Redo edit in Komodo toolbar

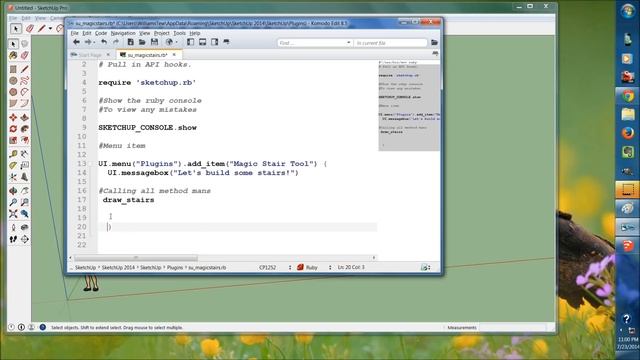[x=116, y=42]
